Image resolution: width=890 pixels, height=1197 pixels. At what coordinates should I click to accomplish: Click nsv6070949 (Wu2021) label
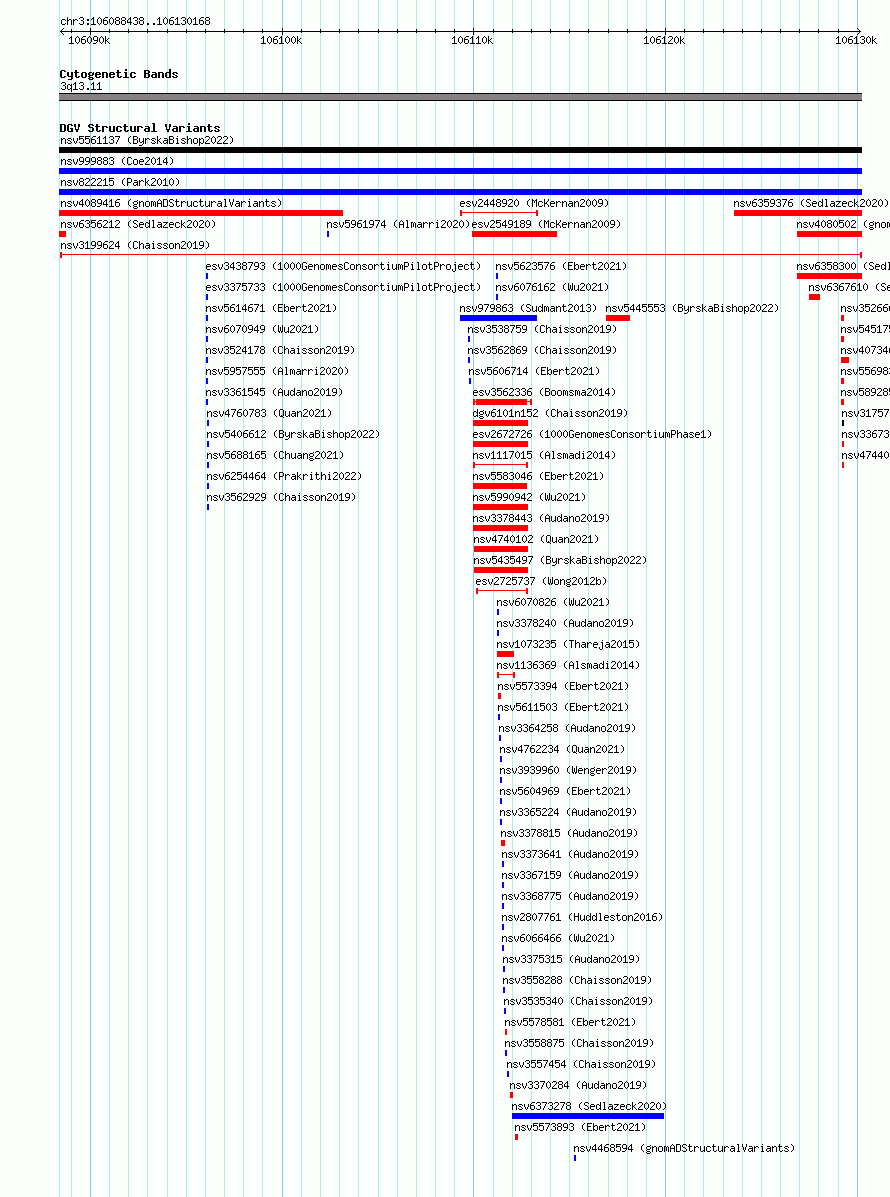click(x=263, y=329)
